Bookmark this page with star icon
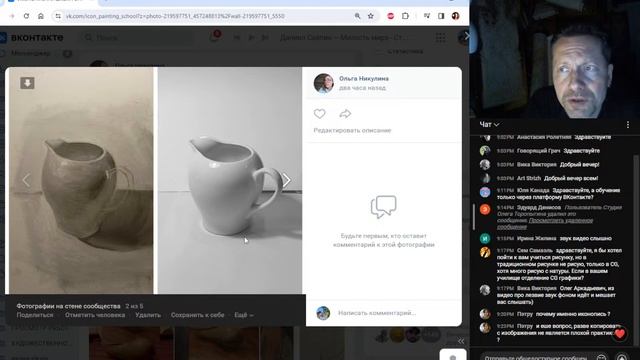 [x=371, y=16]
